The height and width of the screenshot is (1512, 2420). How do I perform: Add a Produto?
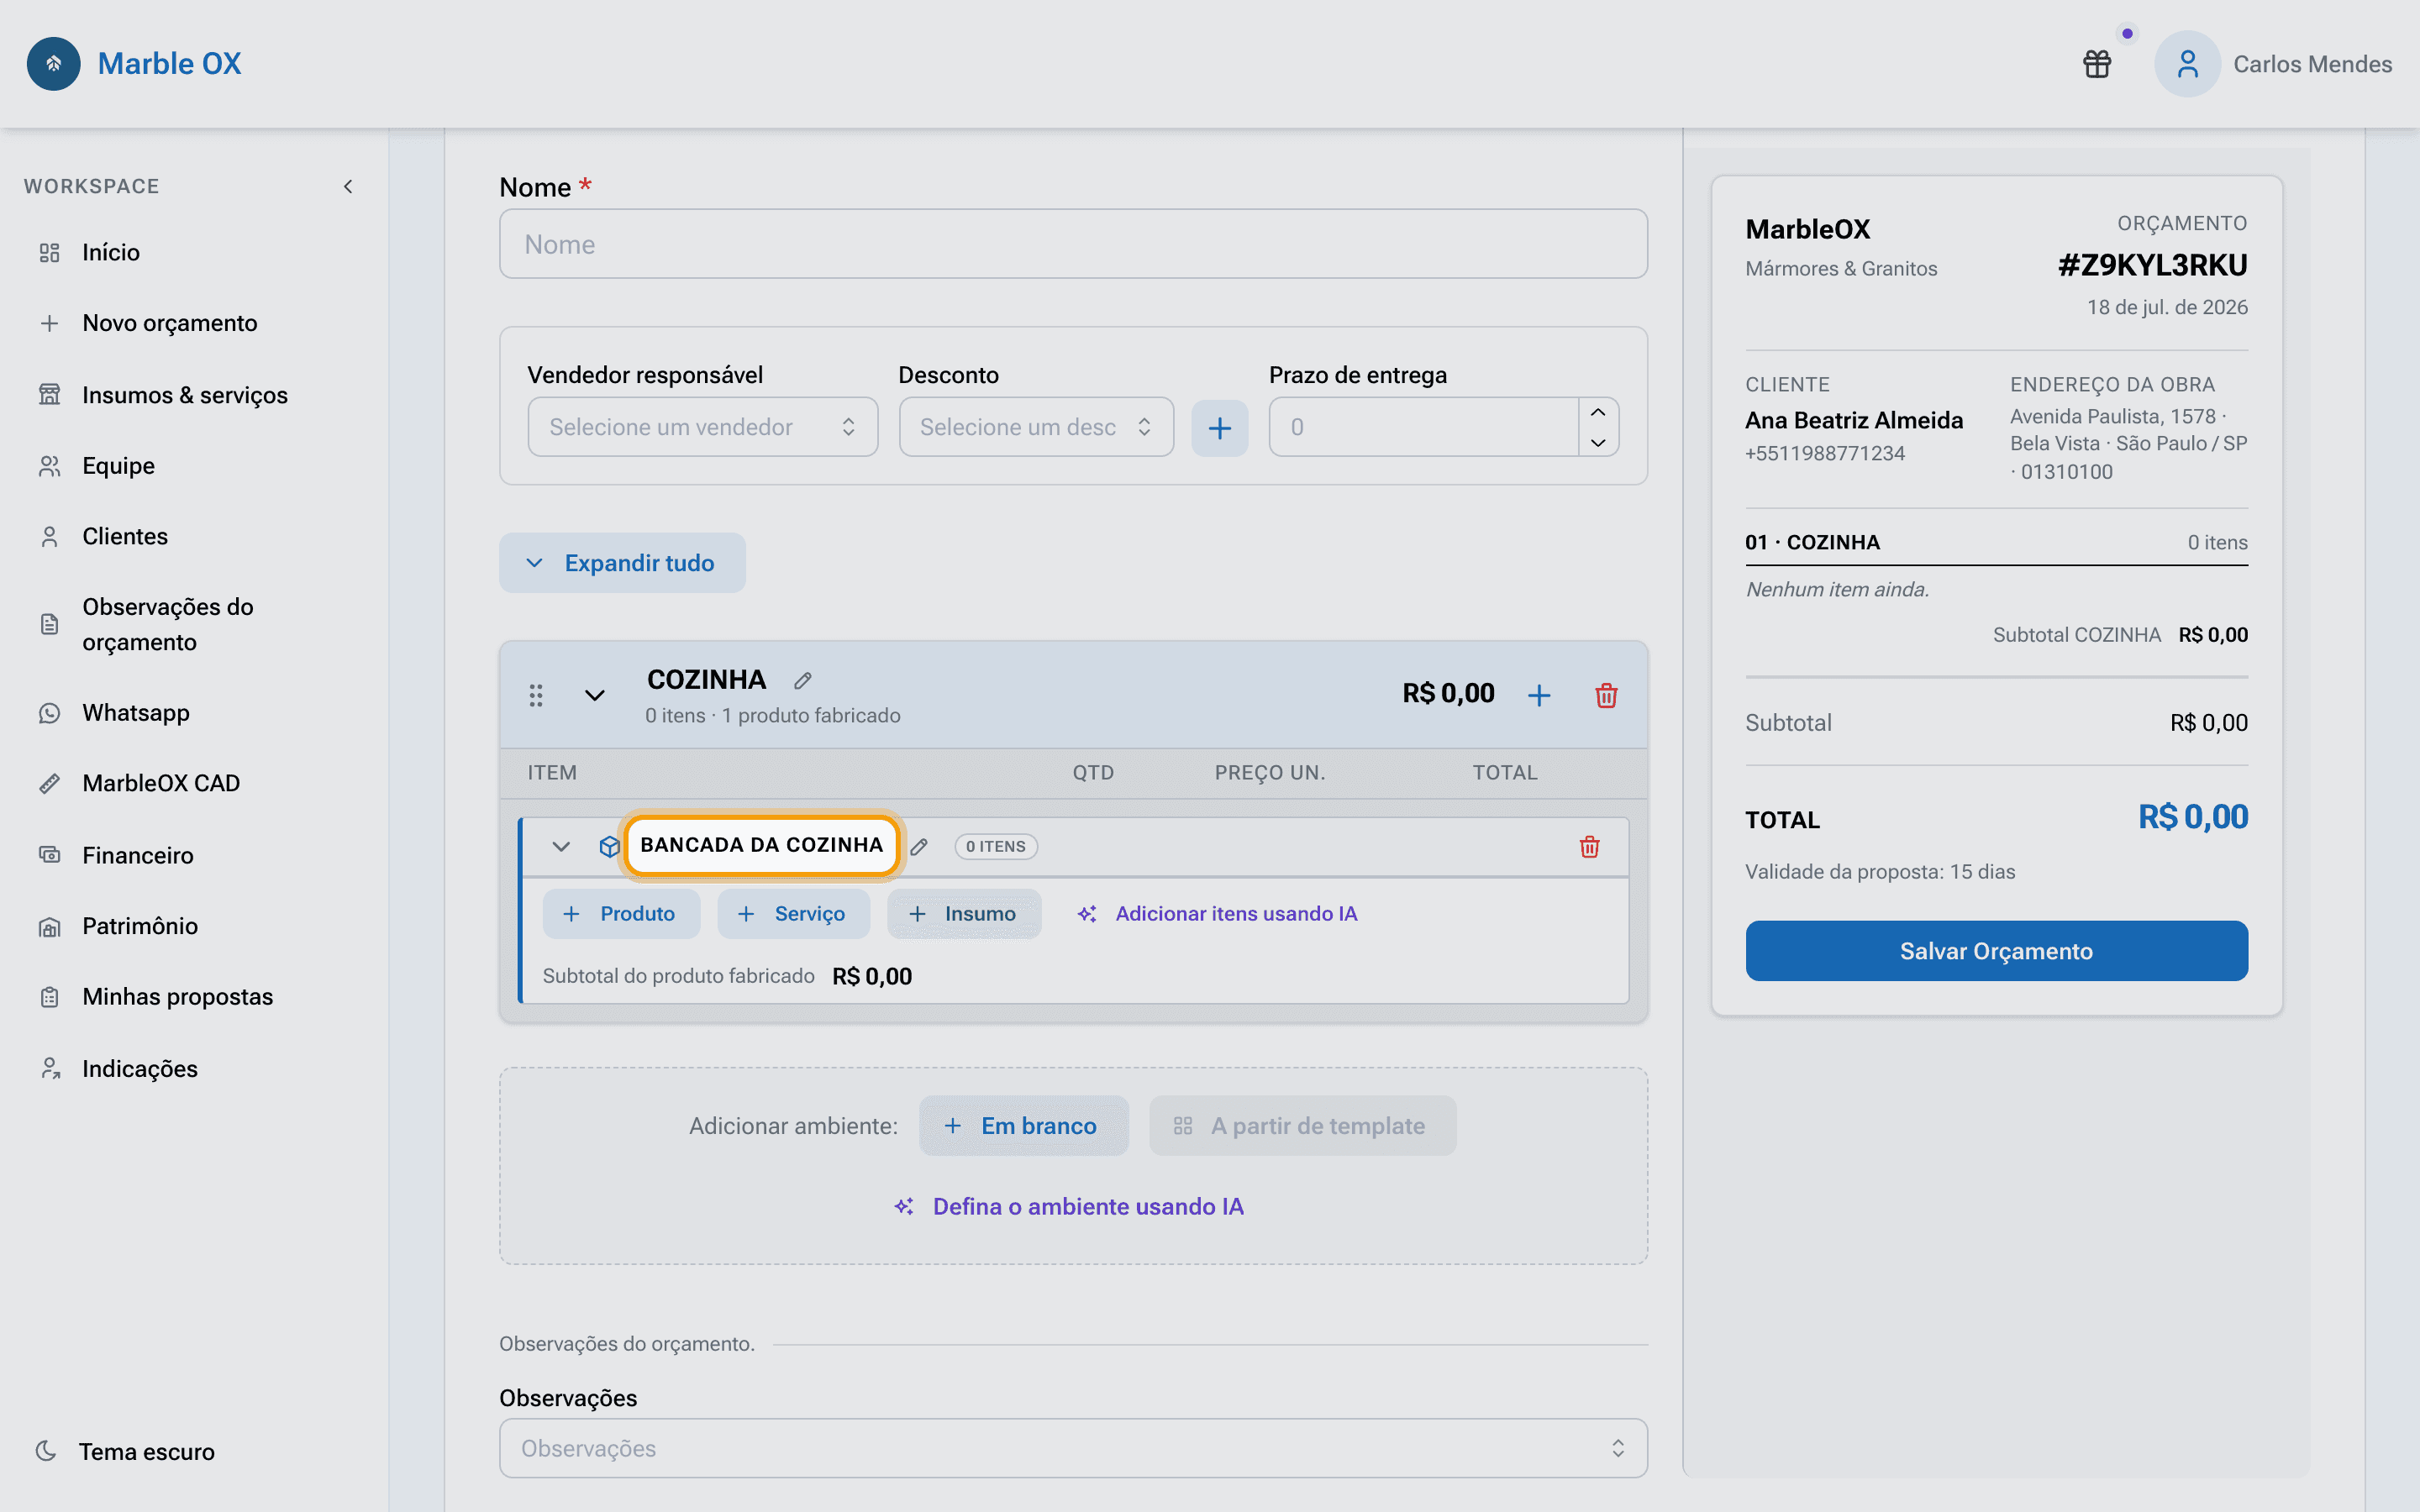click(621, 914)
